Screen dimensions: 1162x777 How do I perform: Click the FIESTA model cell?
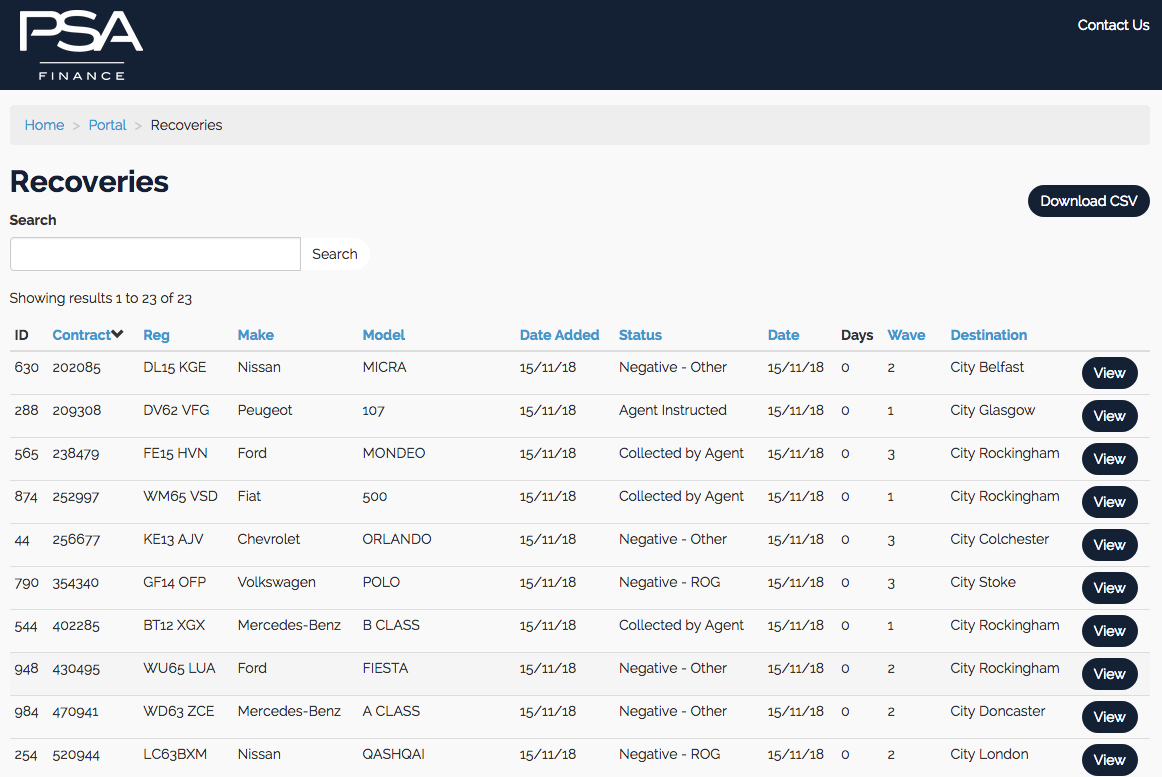coord(385,668)
